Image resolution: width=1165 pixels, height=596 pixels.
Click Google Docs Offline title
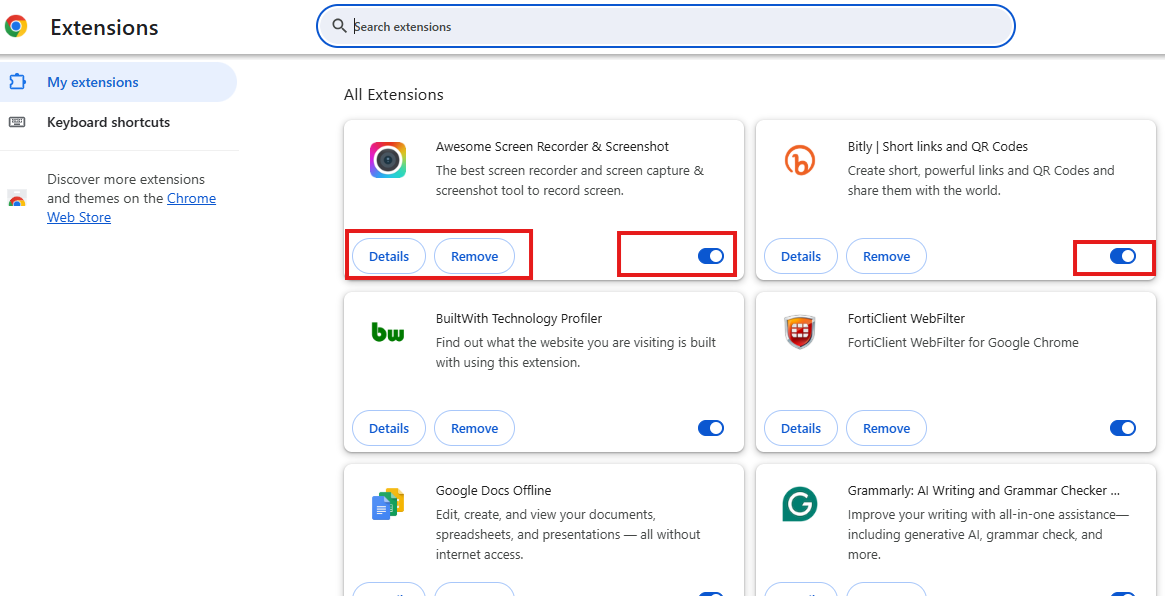[493, 490]
